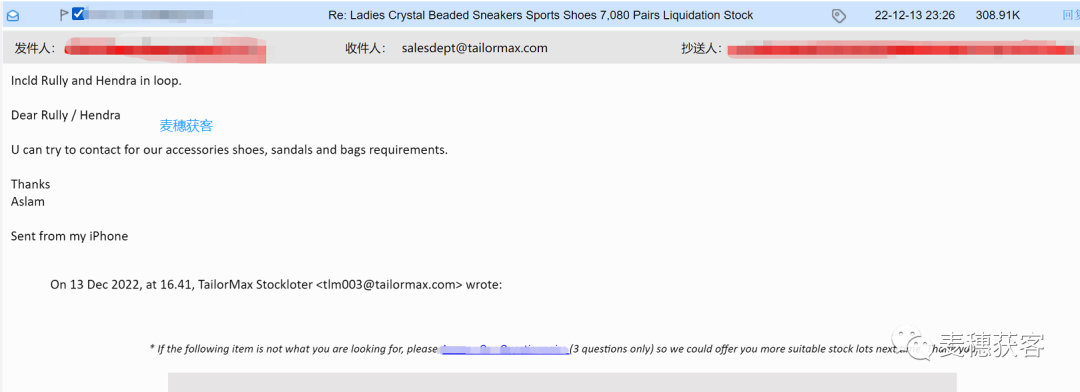Click the "Sent from my iPhone" signature line
This screenshot has width=1080, height=392.
click(x=70, y=236)
